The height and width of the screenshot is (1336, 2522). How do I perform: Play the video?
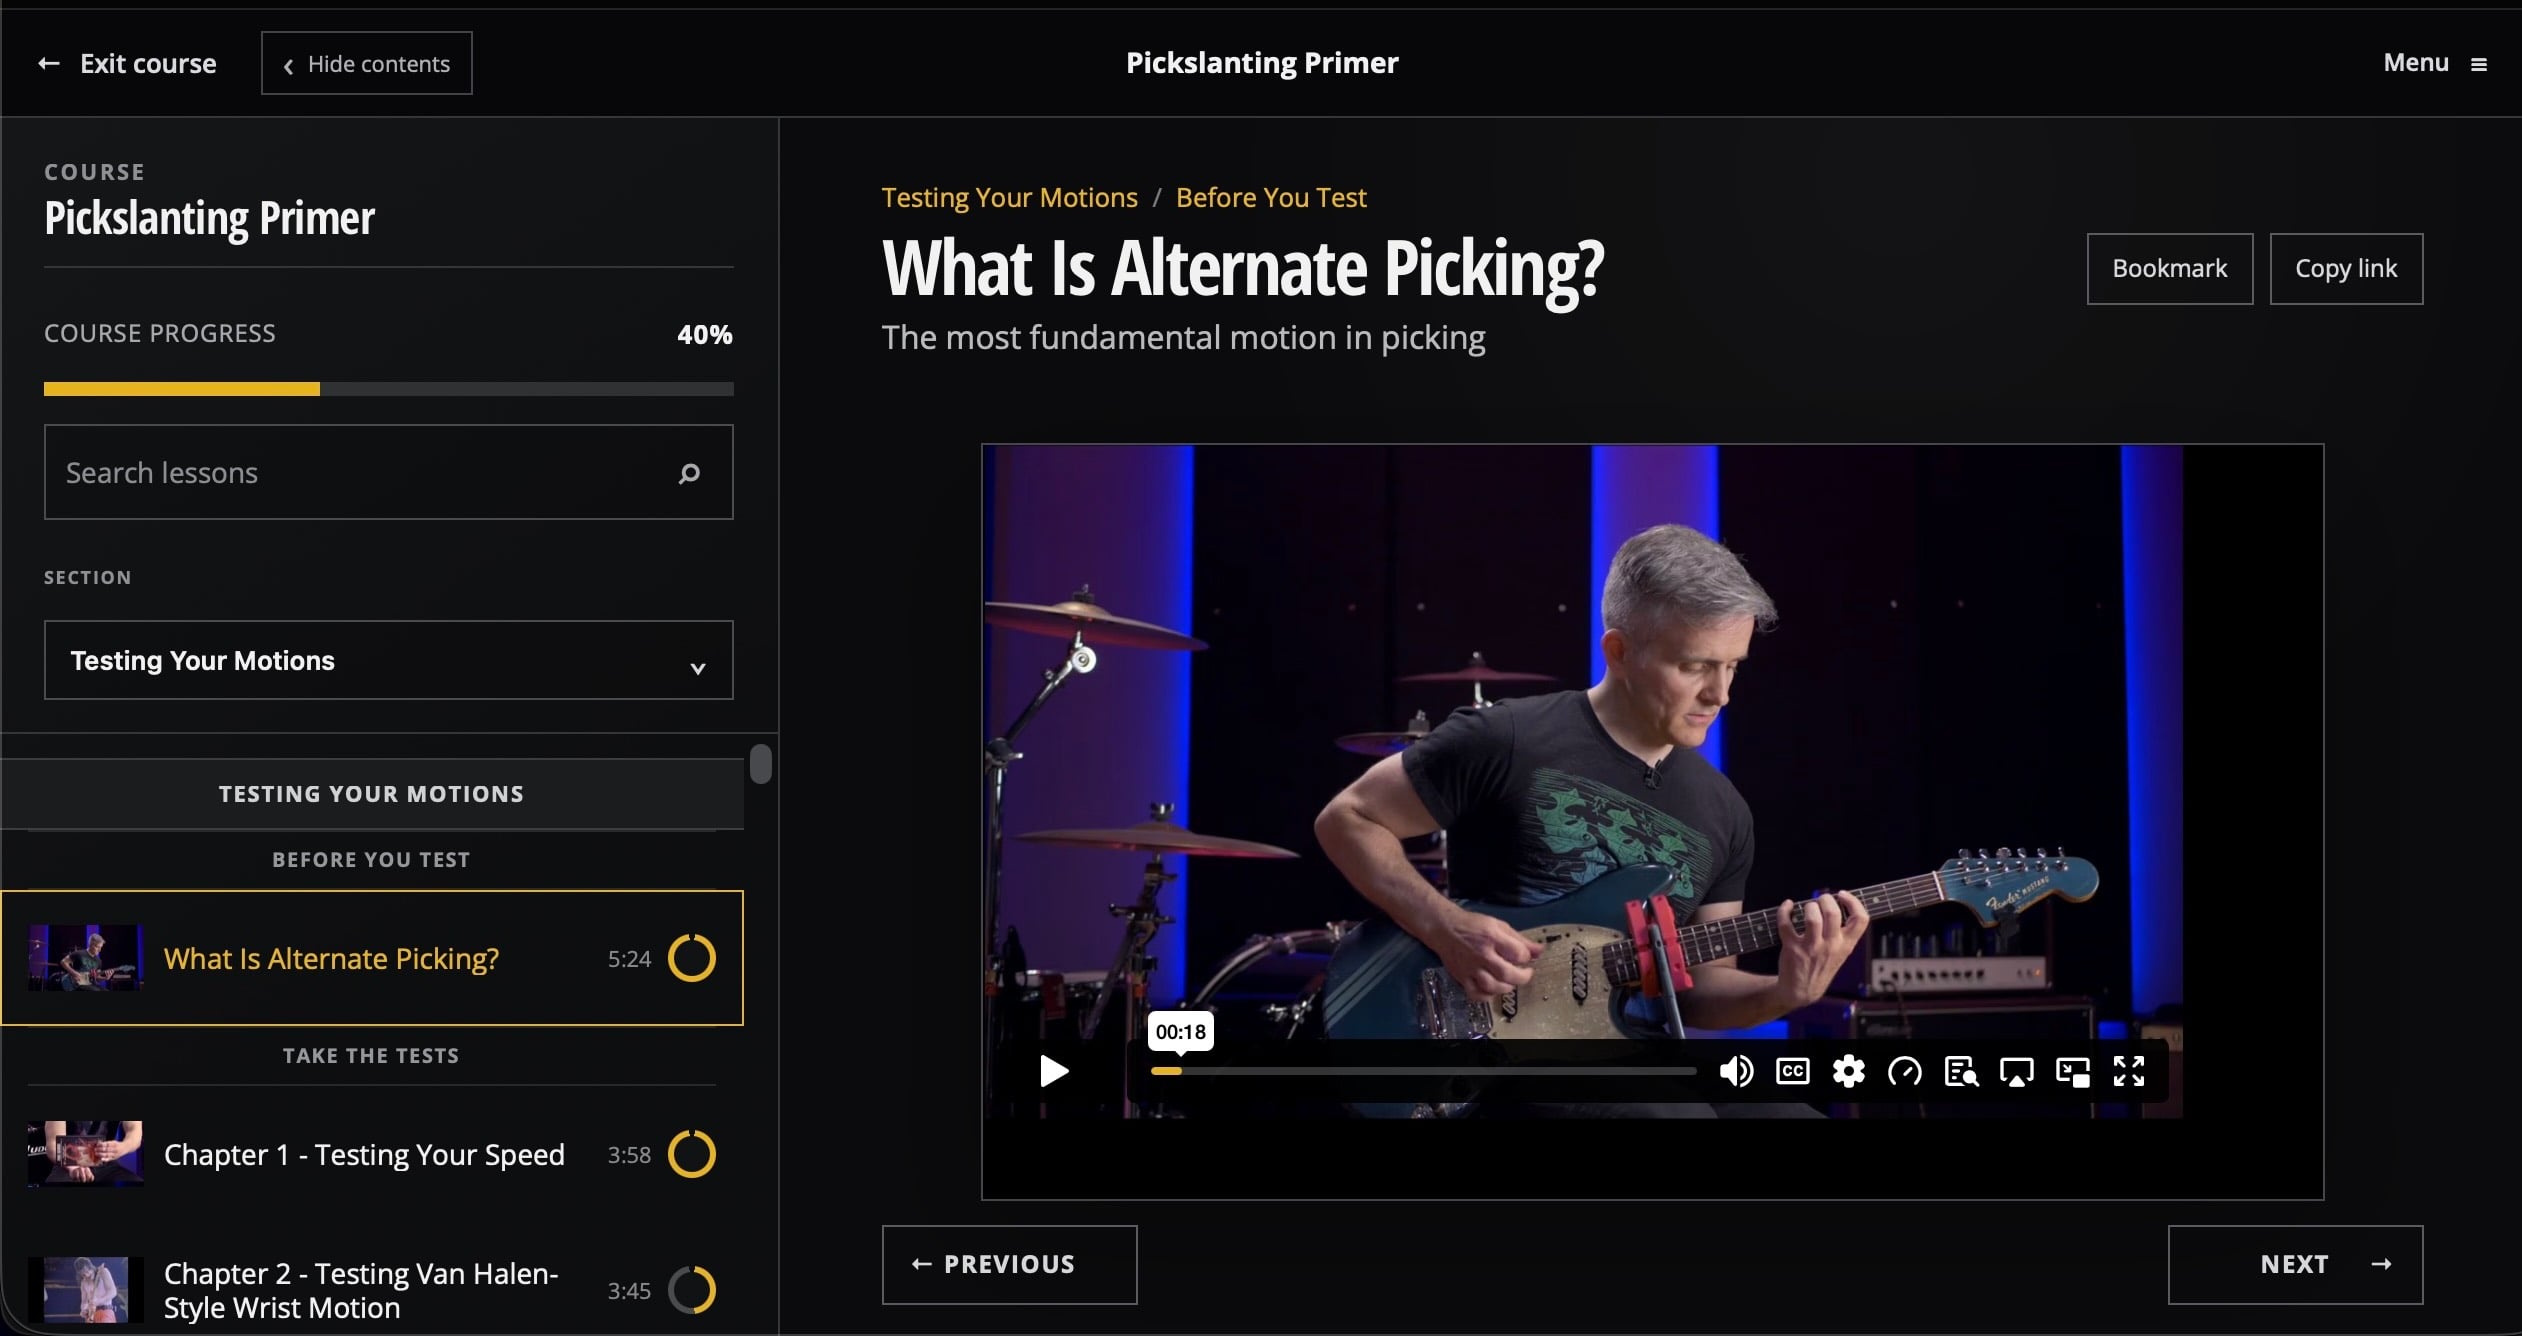click(1054, 1071)
